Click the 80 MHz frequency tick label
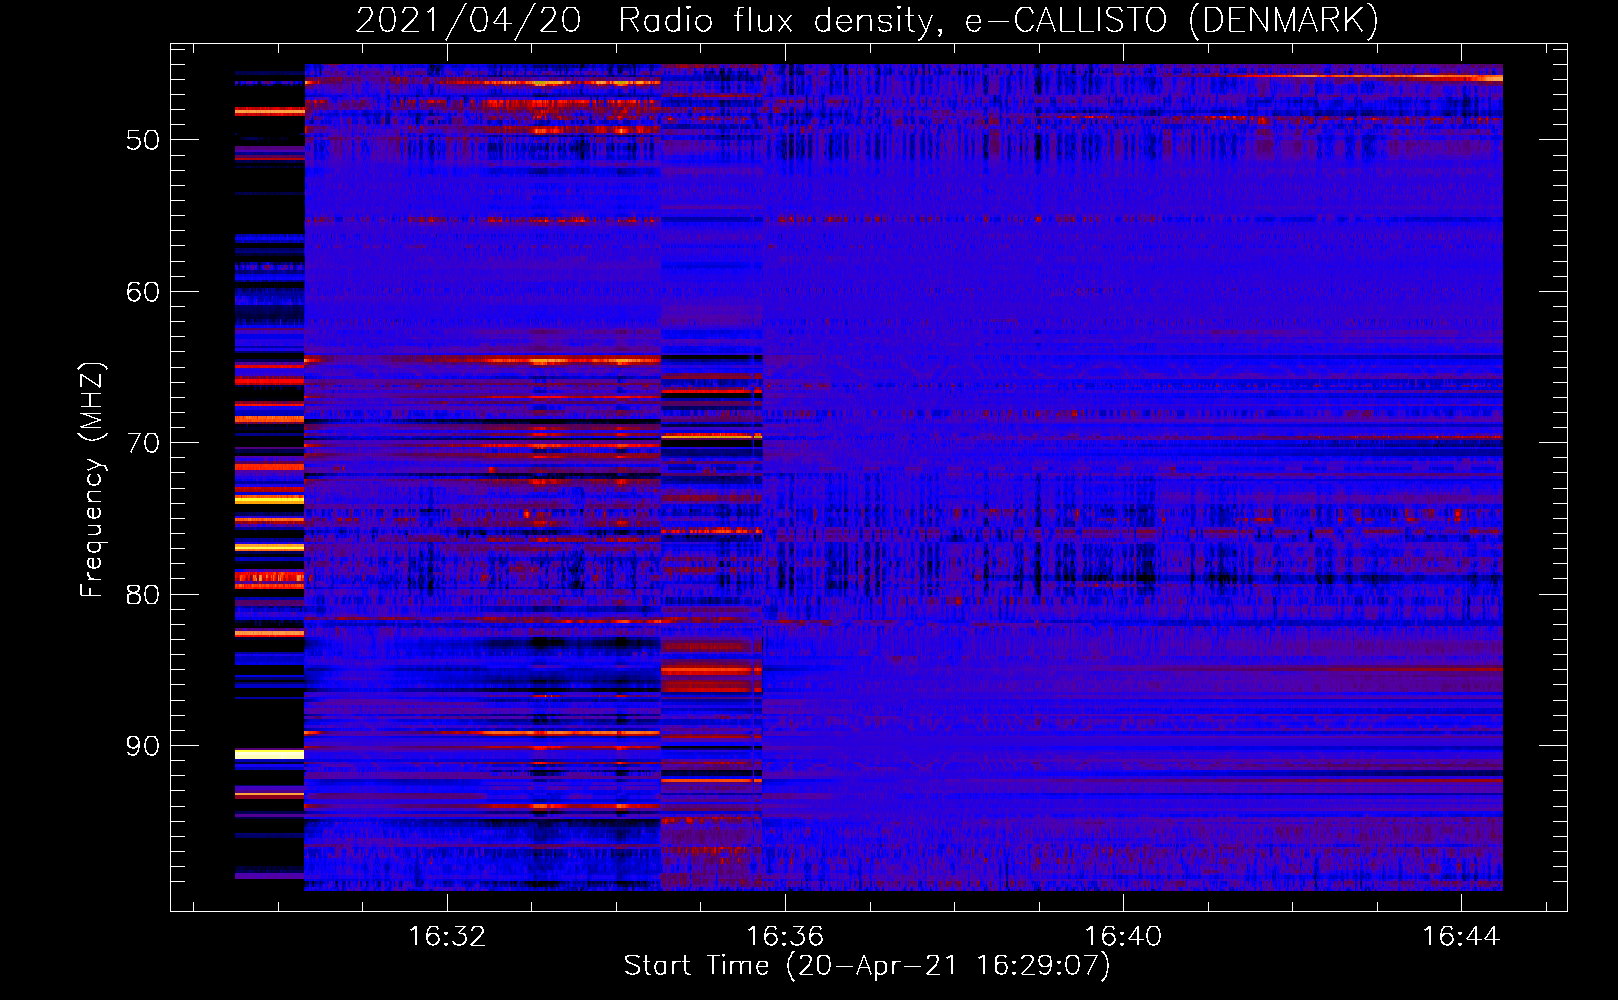Image resolution: width=1618 pixels, height=1000 pixels. tap(143, 595)
